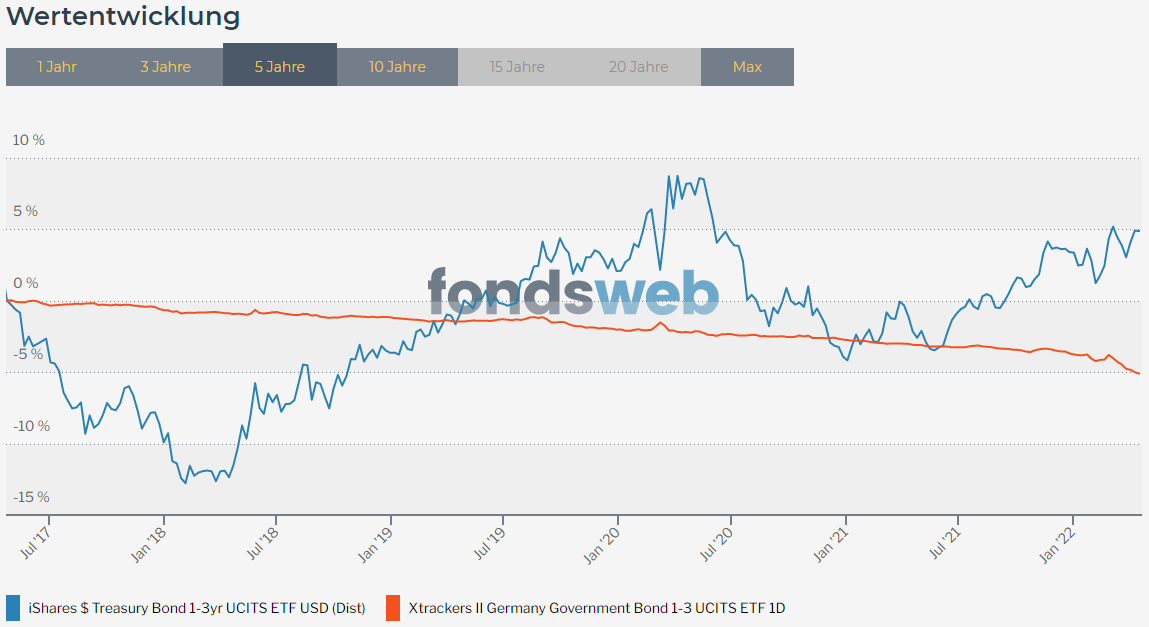Click the Jan '21 axis tick label
The image size is (1149, 627).
(831, 545)
